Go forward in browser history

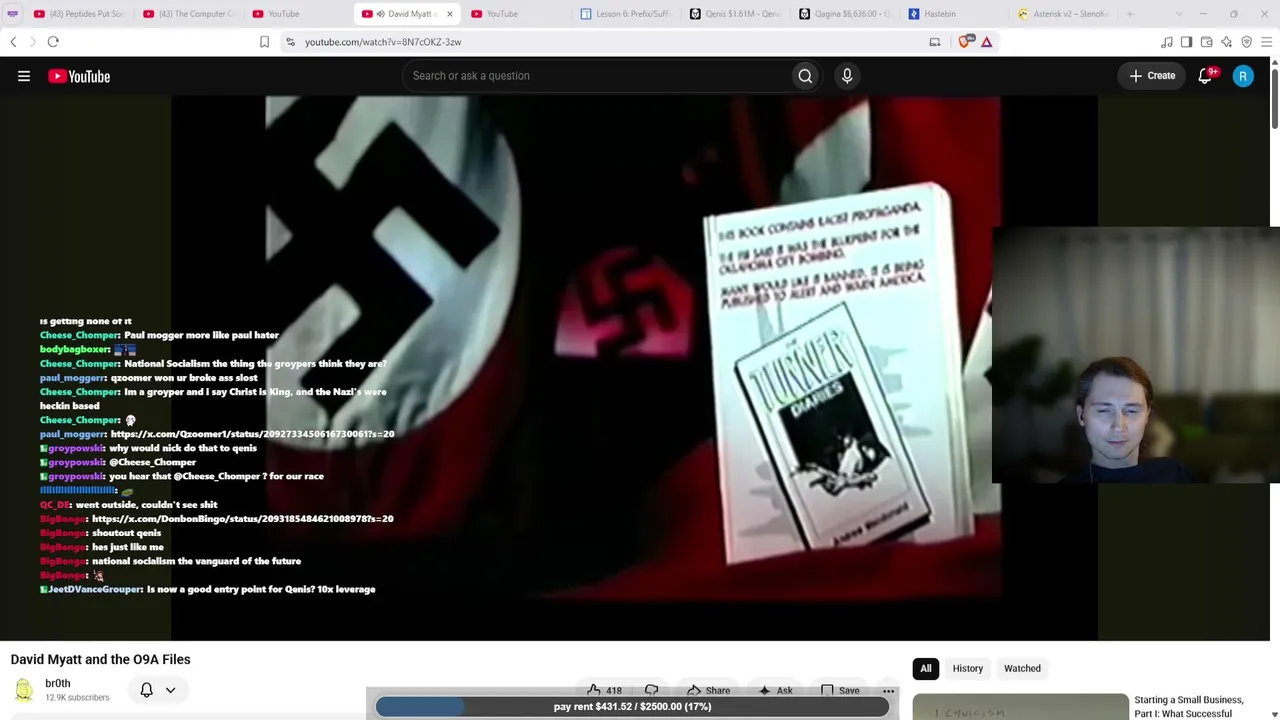(x=32, y=42)
